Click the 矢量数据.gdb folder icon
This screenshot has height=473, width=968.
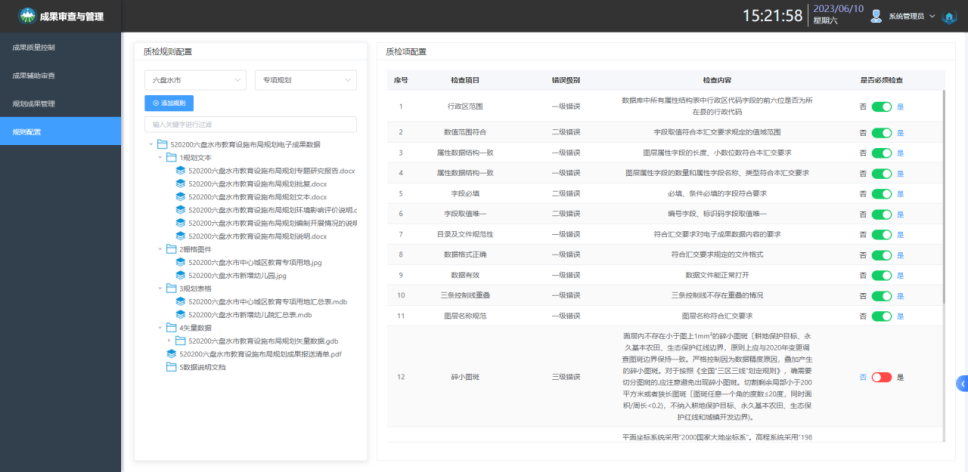pos(180,340)
